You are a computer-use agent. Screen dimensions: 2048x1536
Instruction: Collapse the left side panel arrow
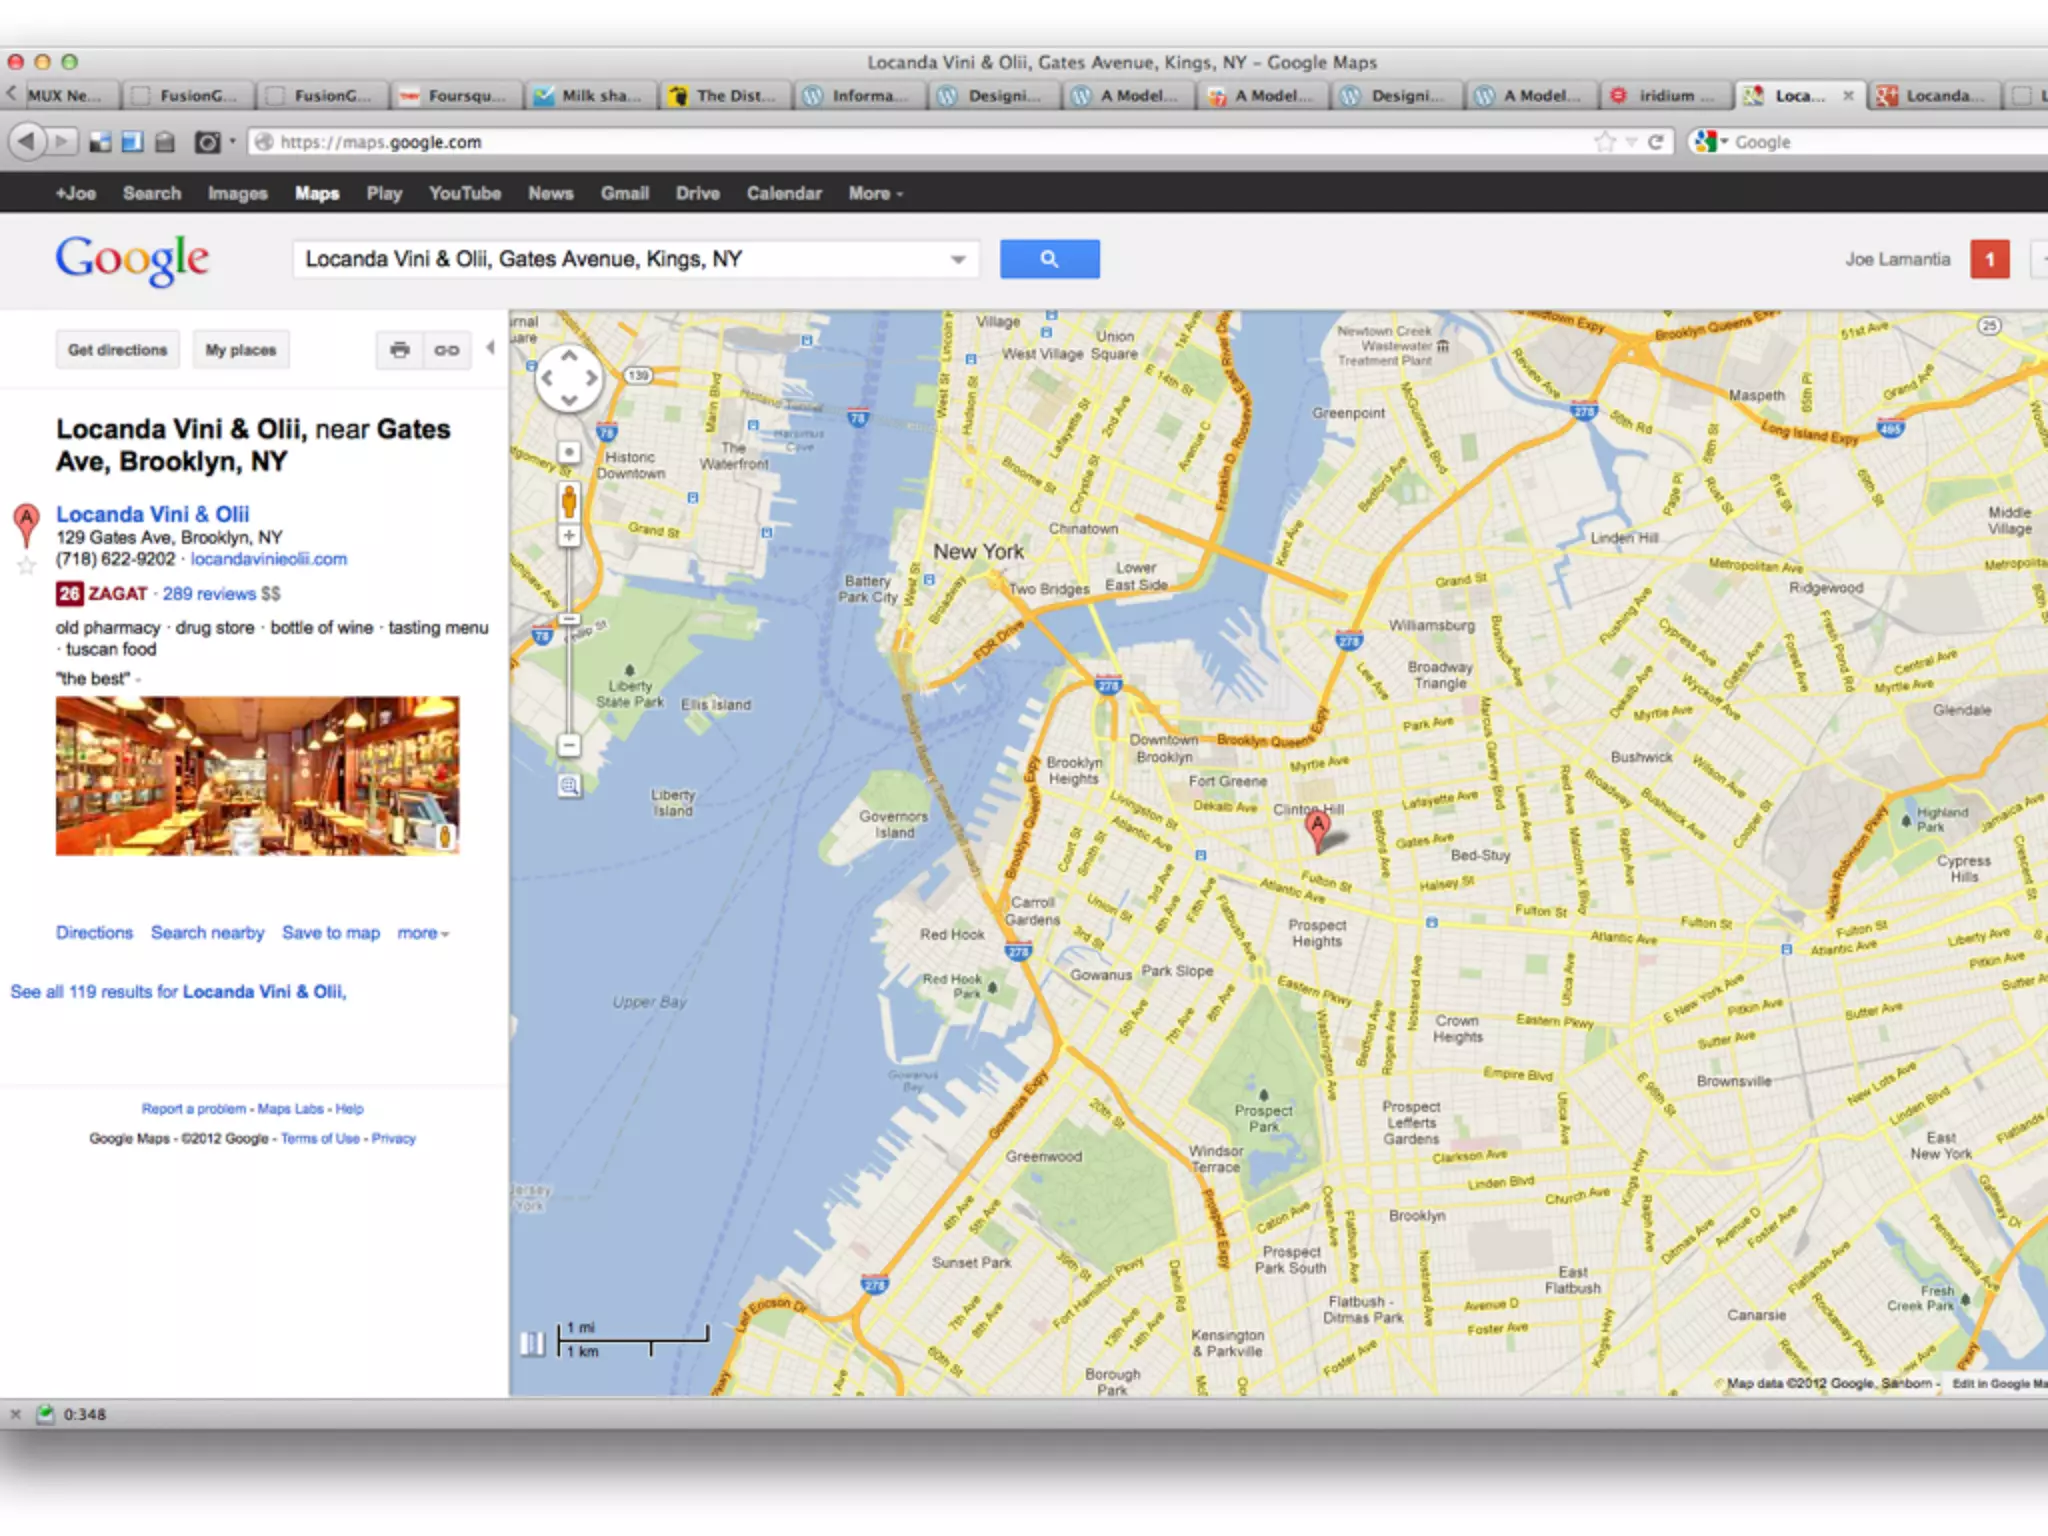[x=490, y=348]
